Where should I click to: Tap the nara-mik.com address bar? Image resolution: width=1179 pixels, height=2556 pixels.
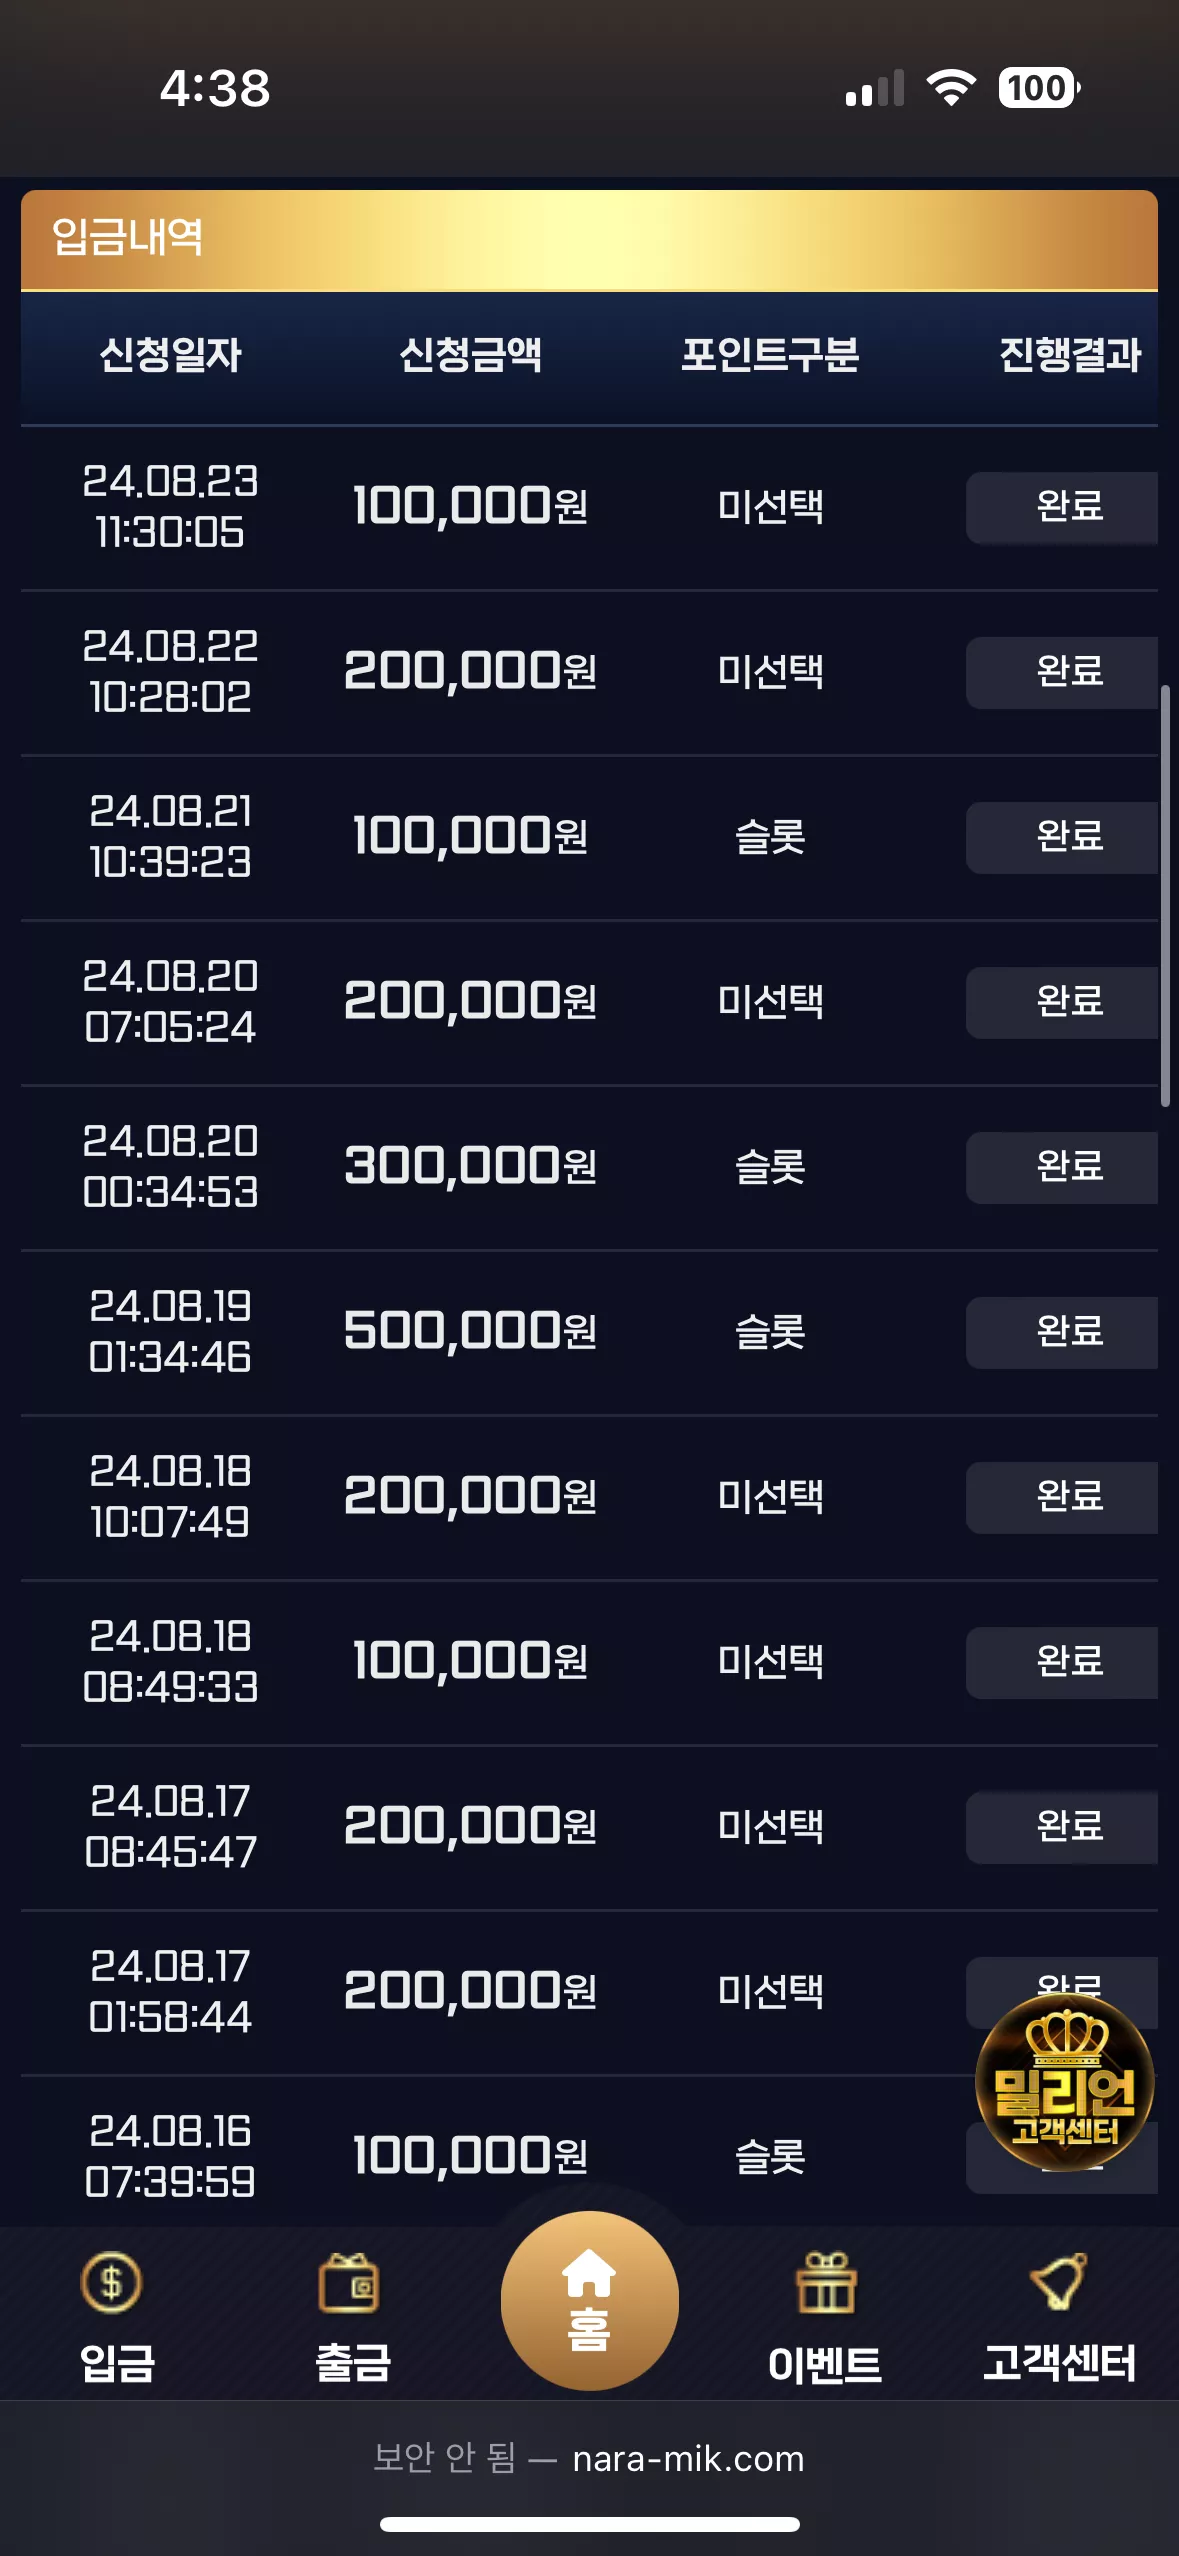point(589,2458)
